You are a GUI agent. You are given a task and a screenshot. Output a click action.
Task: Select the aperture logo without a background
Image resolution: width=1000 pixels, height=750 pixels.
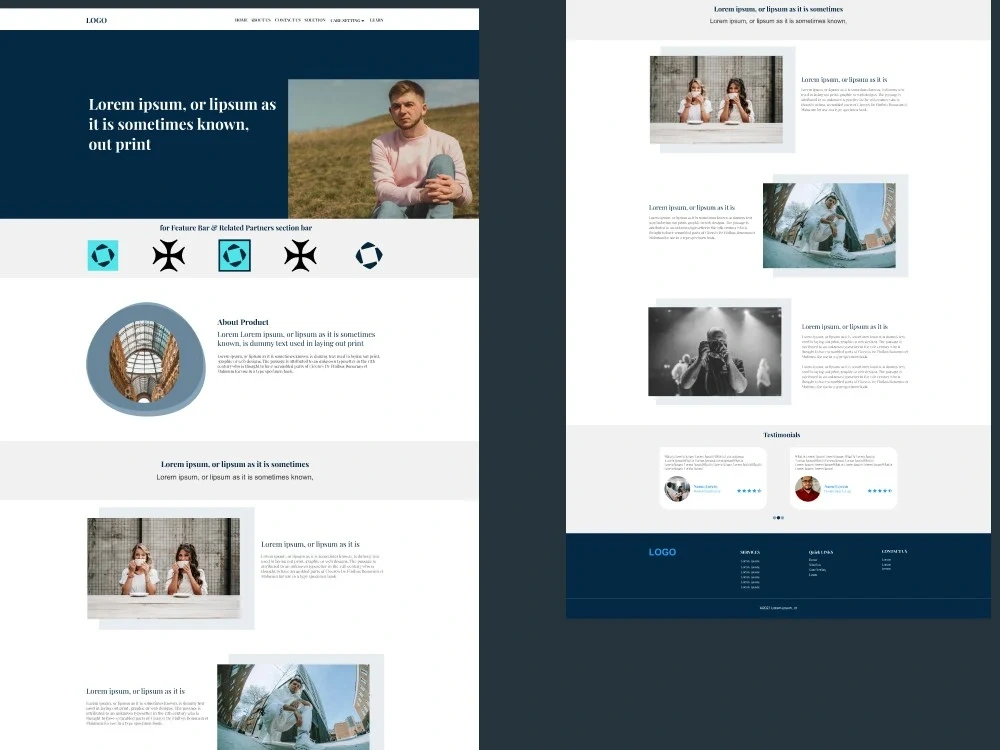point(369,256)
